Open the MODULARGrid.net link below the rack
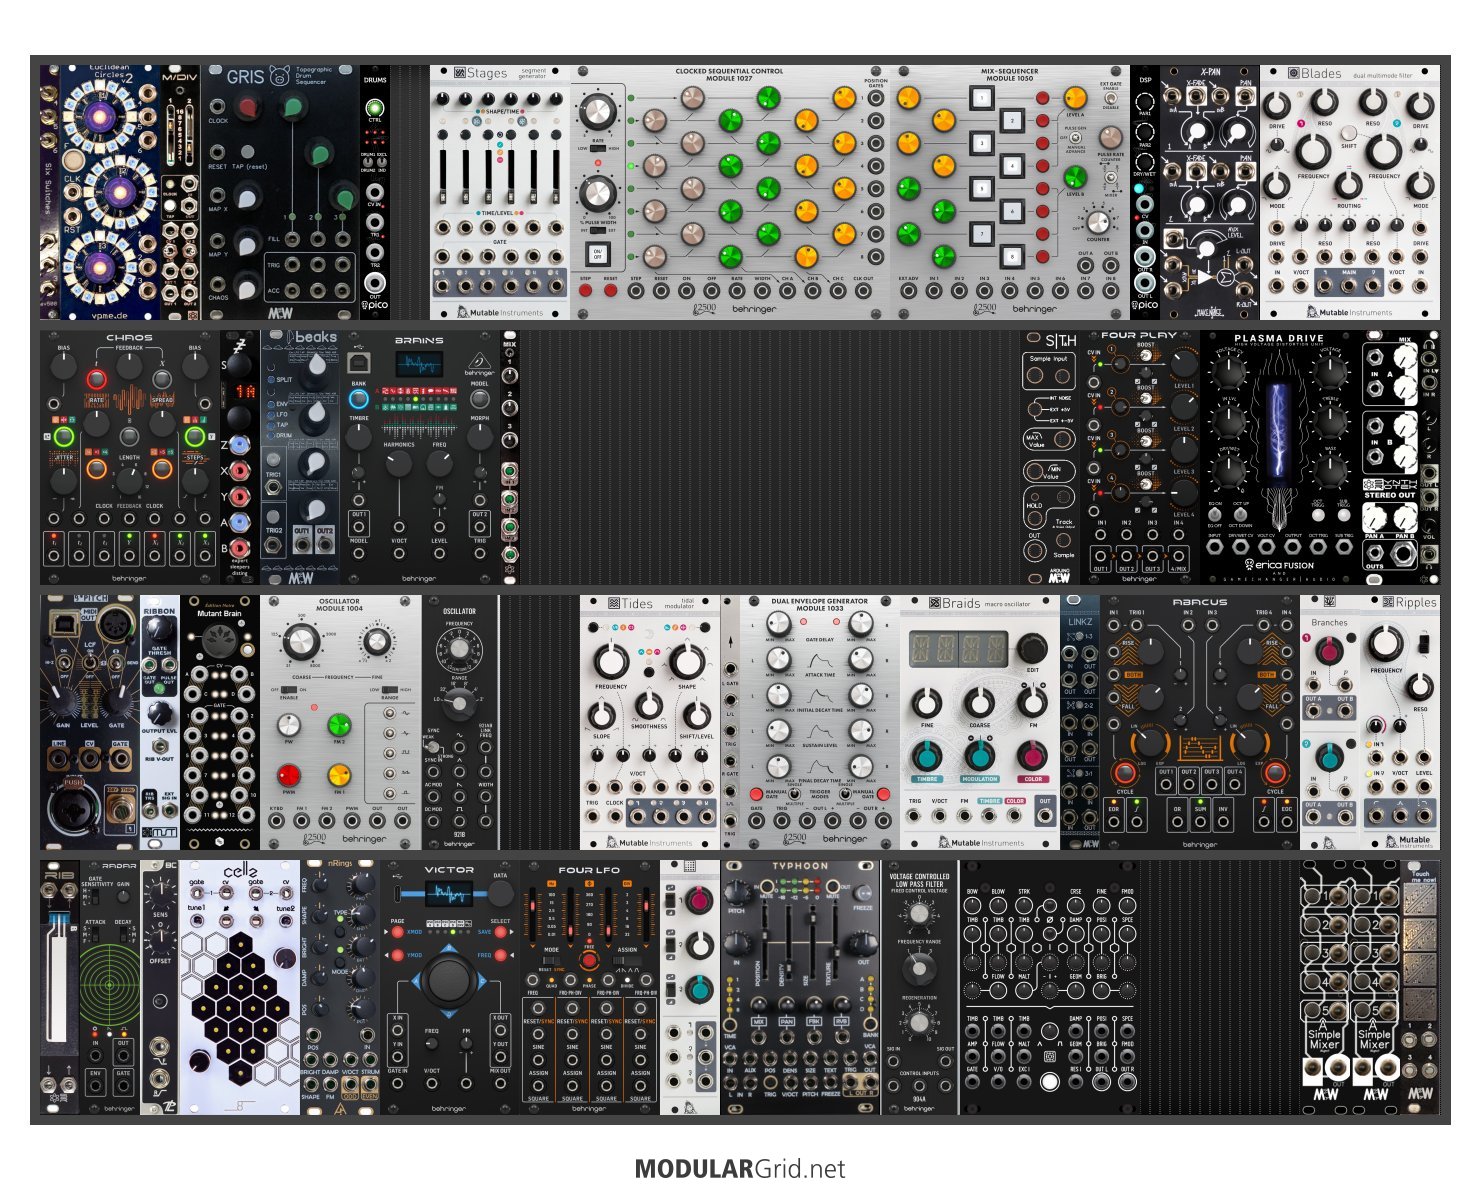The image size is (1481, 1190). [x=740, y=1168]
